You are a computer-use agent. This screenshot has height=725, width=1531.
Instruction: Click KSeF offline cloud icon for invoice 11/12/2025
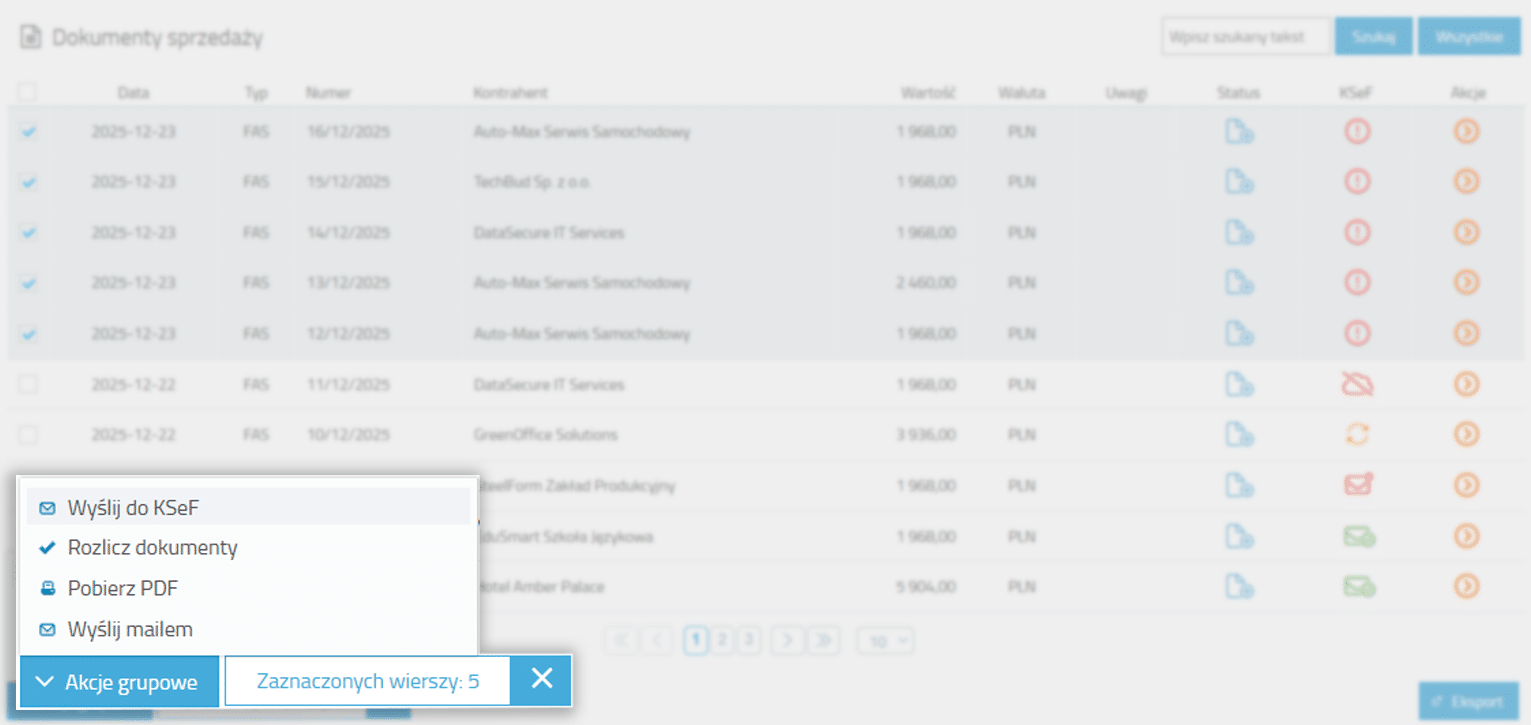1356,384
